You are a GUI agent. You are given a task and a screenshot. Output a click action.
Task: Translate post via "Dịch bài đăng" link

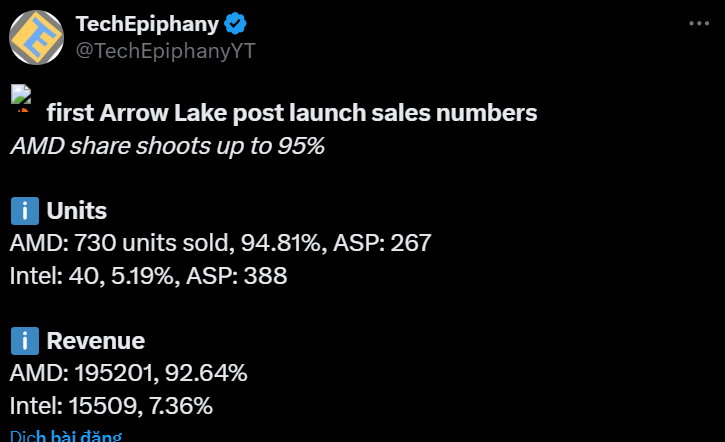(65, 436)
